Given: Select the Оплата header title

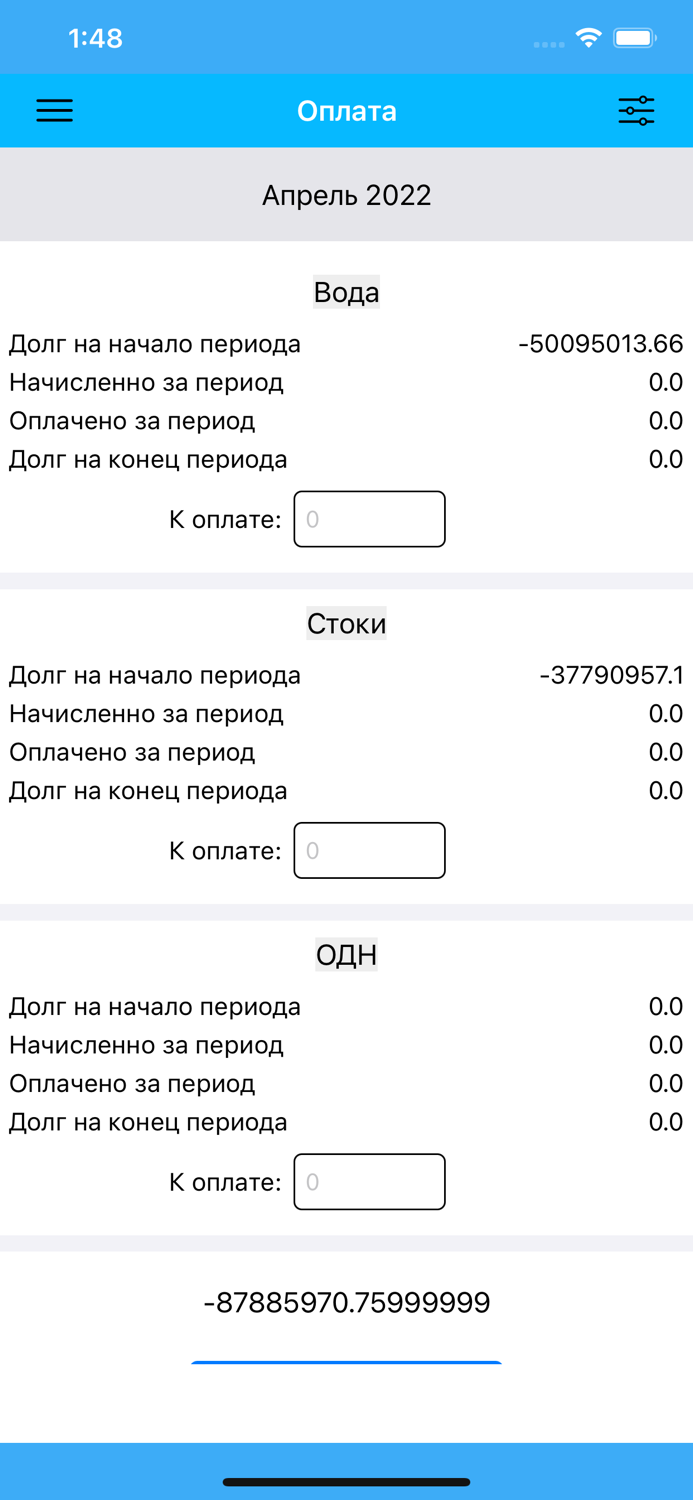Looking at the screenshot, I should tap(346, 110).
